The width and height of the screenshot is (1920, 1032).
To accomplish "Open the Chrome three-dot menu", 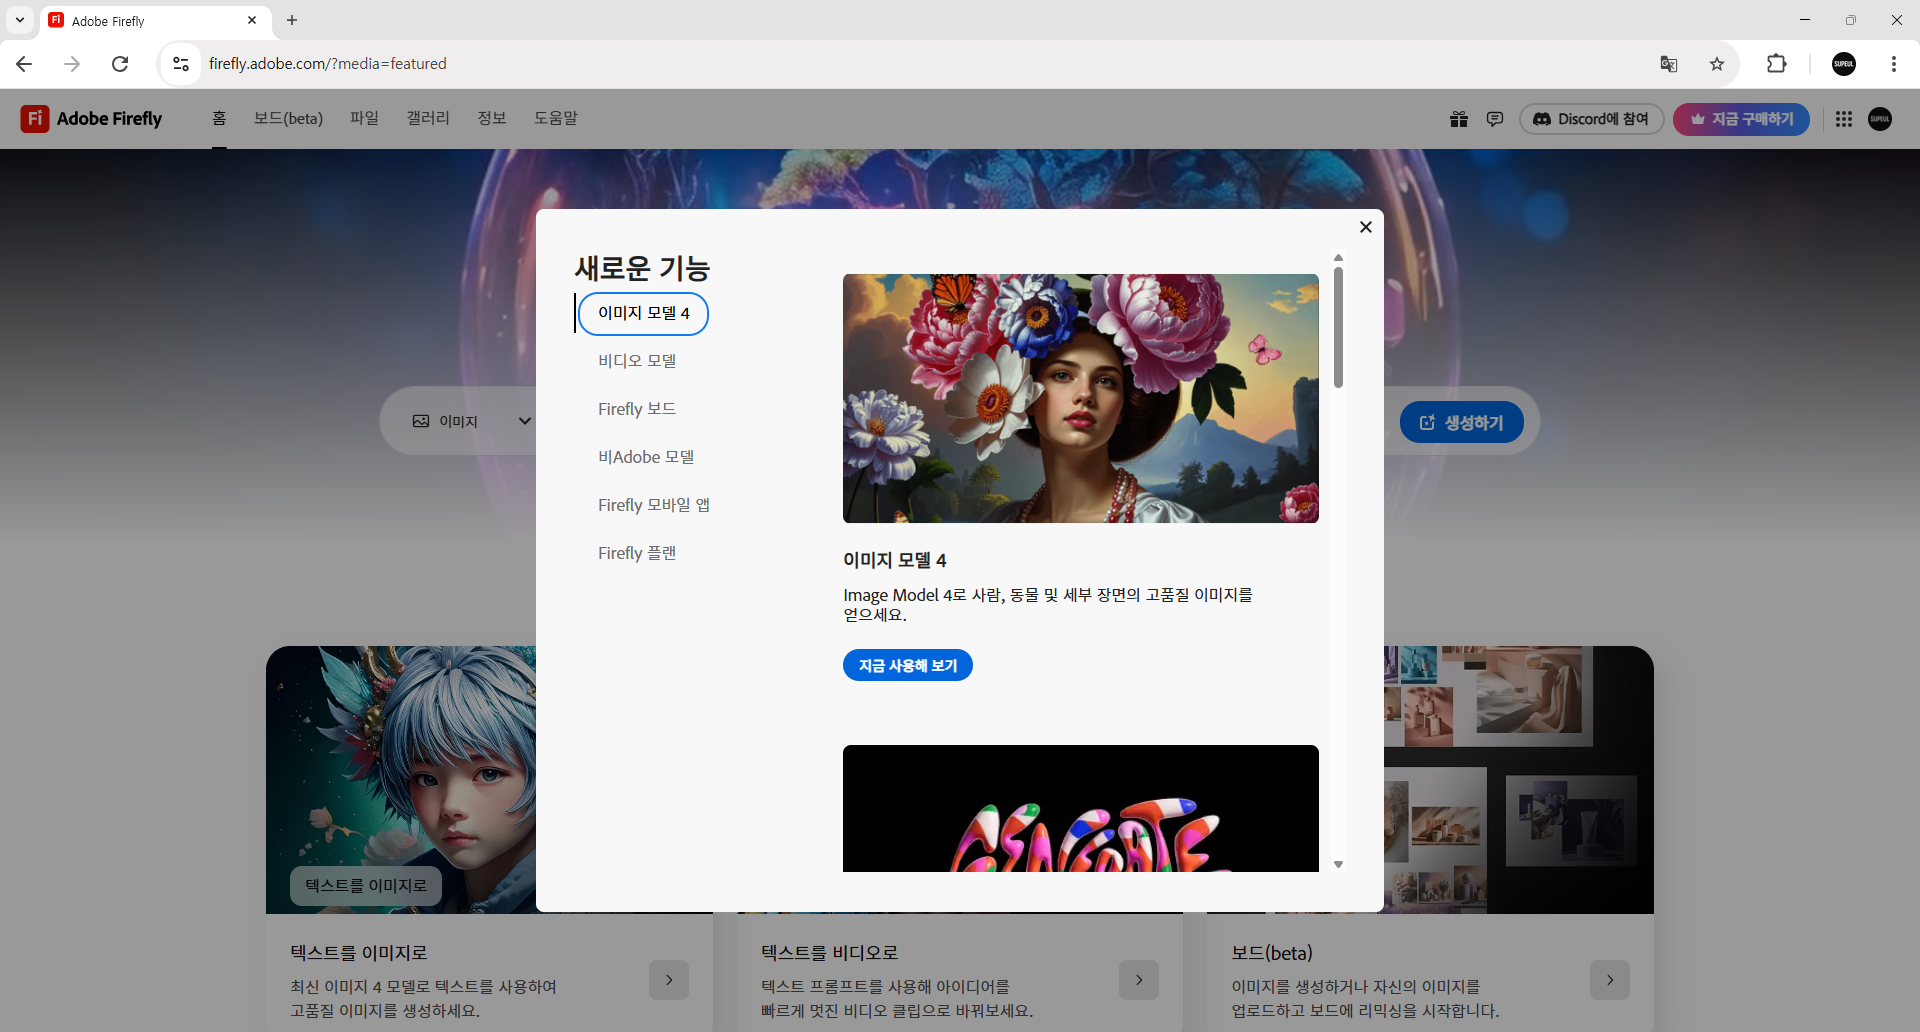I will pyautogui.click(x=1893, y=64).
